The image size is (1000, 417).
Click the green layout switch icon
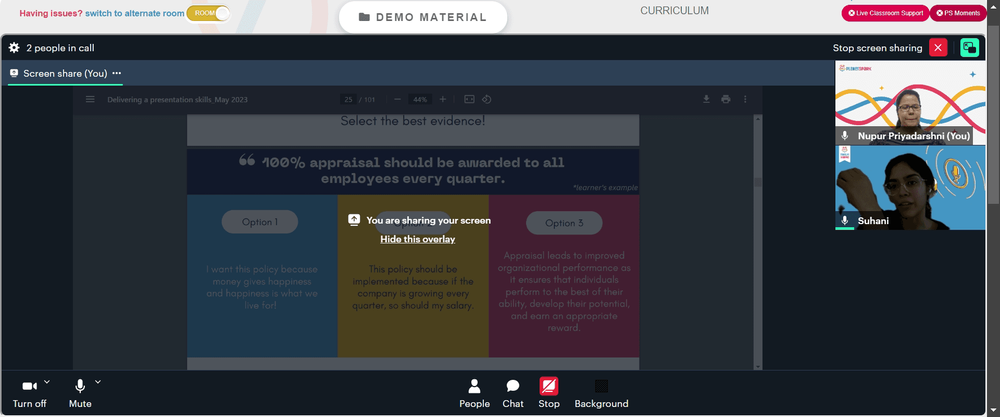pos(969,48)
